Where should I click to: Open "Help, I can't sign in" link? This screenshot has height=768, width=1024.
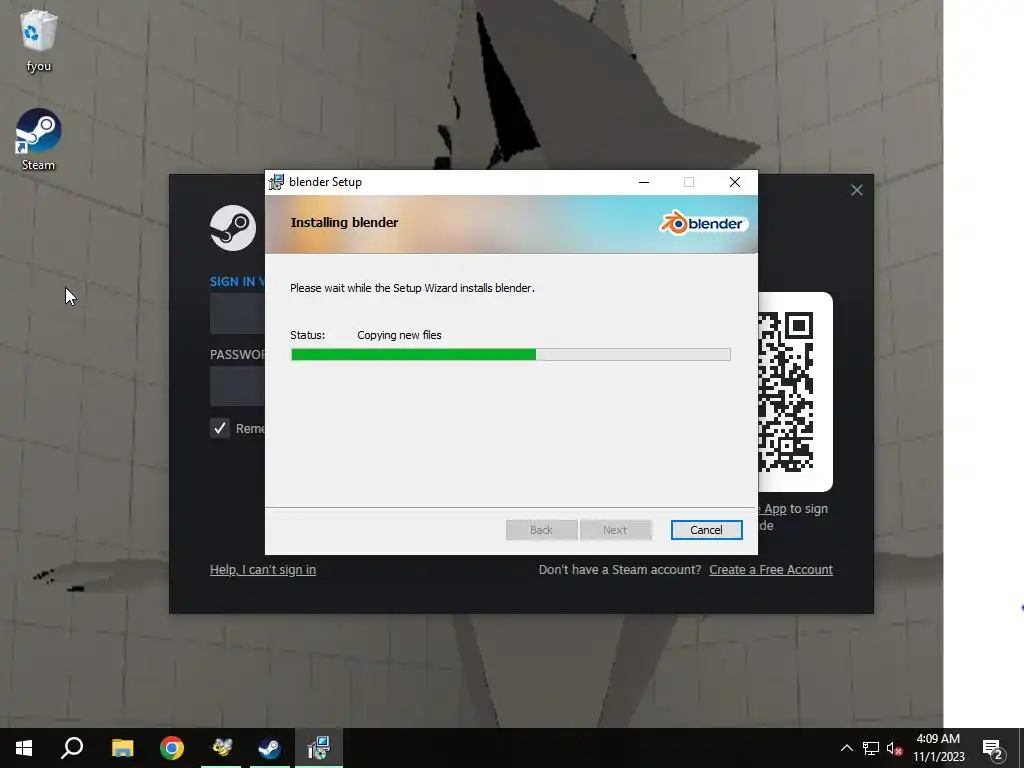point(263,569)
